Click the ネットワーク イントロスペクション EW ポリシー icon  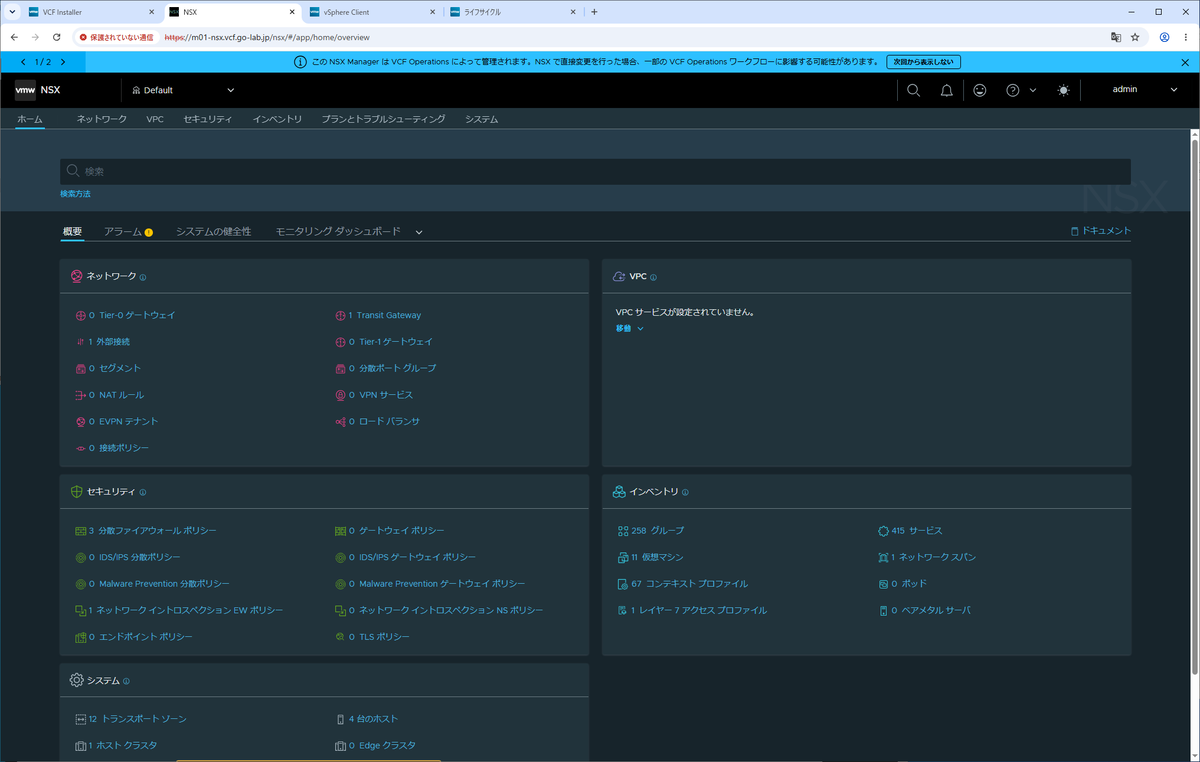pos(80,610)
